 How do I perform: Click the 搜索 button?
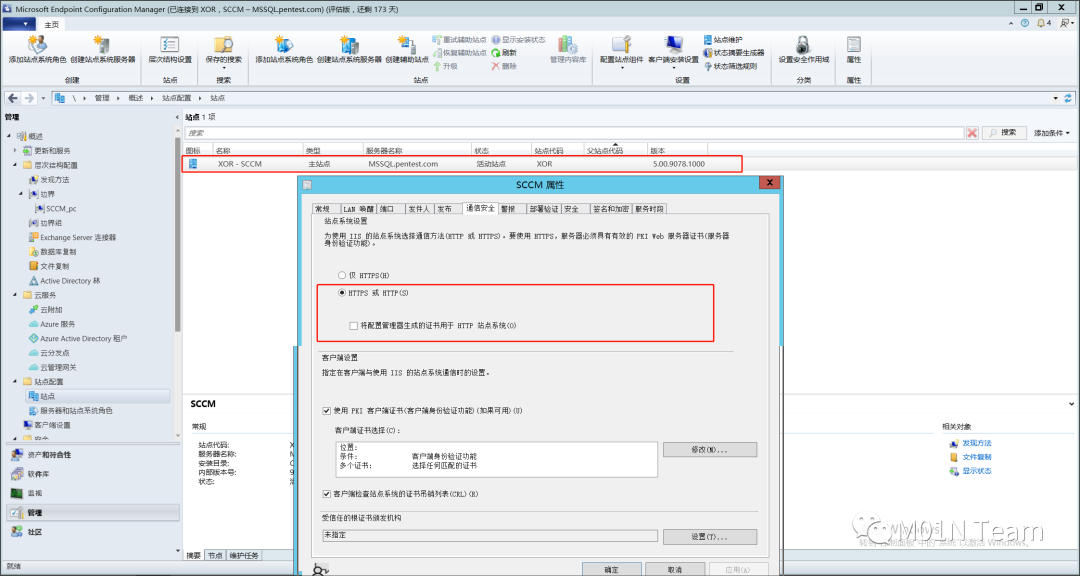pos(1004,133)
